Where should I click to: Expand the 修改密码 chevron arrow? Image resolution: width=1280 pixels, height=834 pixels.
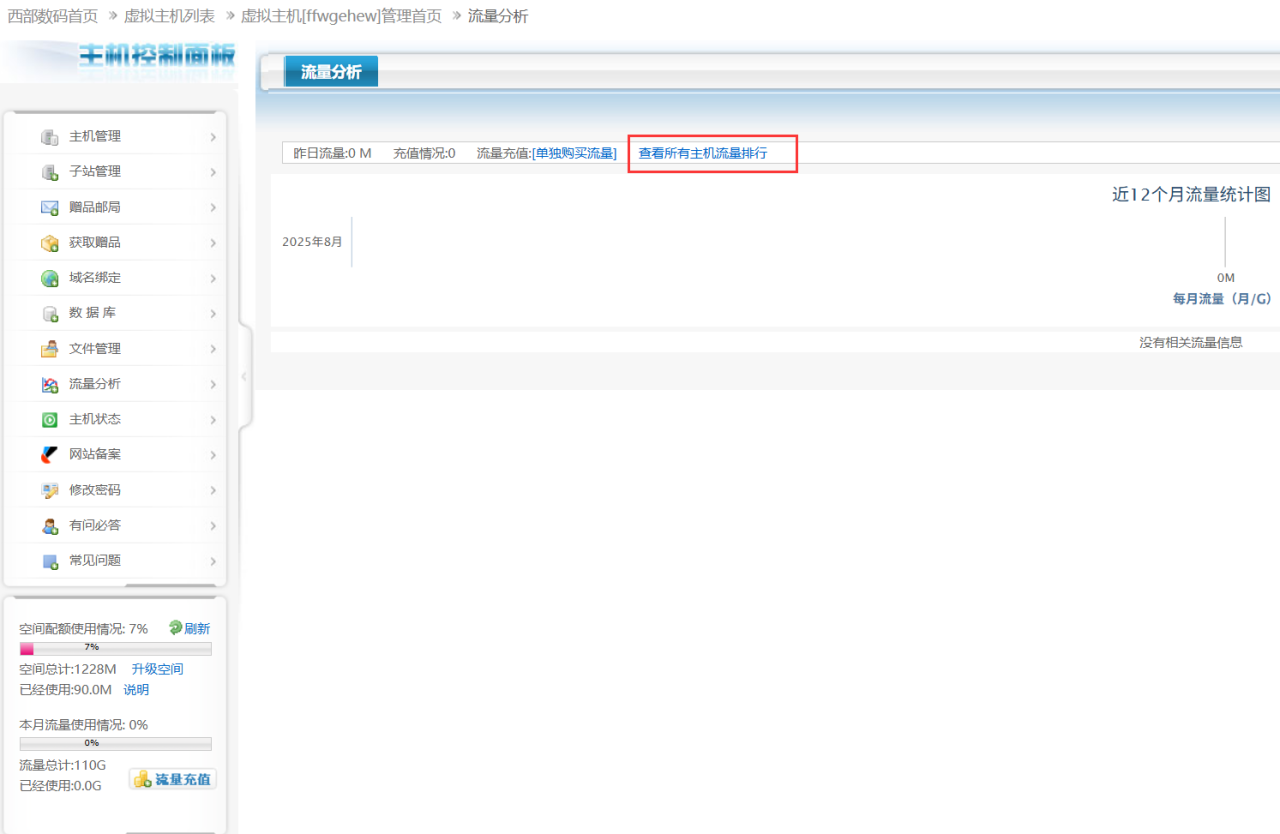pyautogui.click(x=213, y=490)
